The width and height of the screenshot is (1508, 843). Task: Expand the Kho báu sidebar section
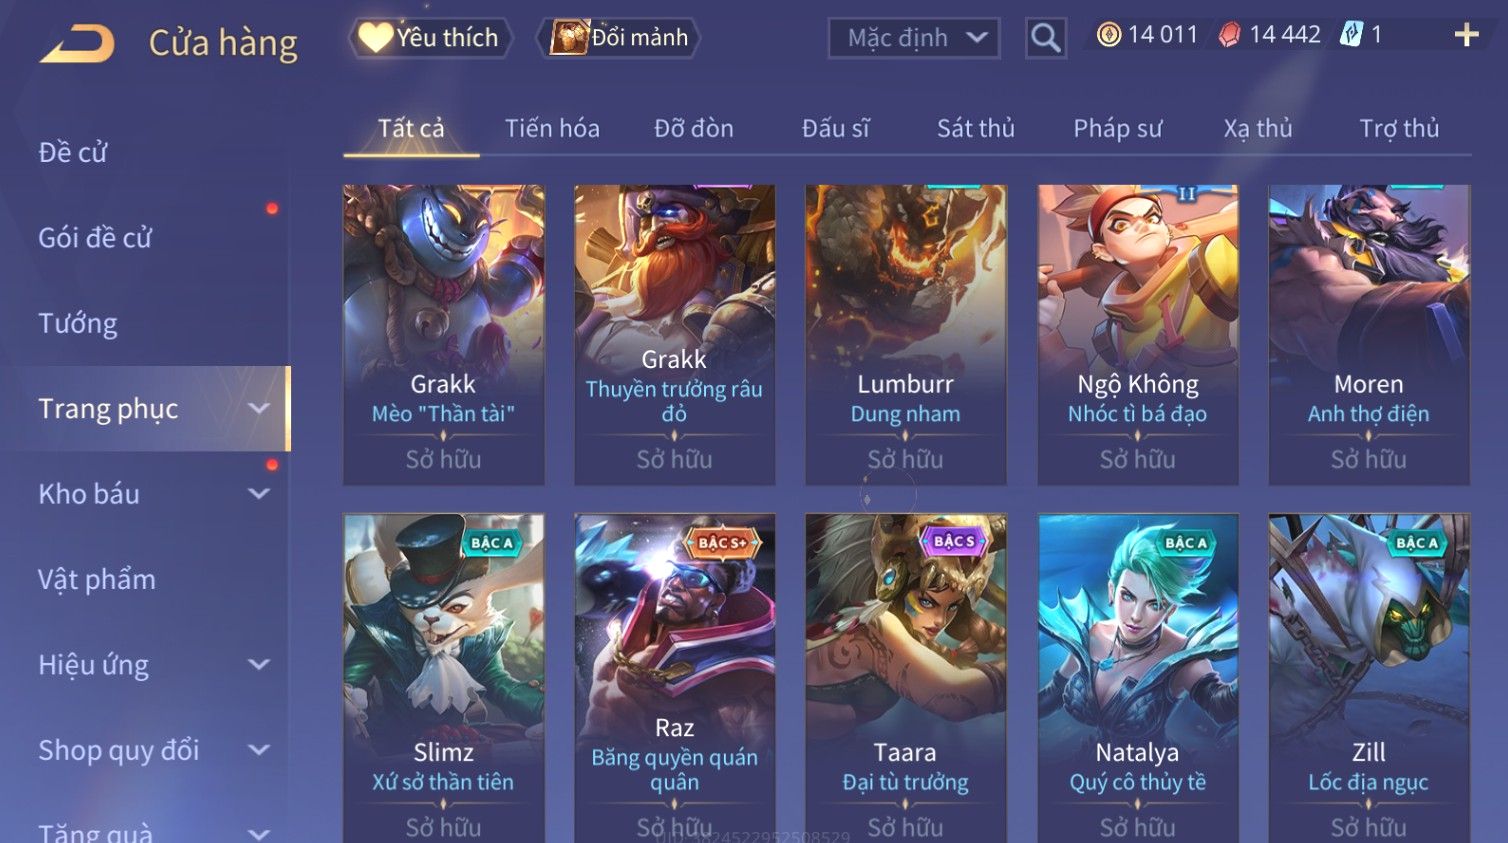pyautogui.click(x=259, y=493)
